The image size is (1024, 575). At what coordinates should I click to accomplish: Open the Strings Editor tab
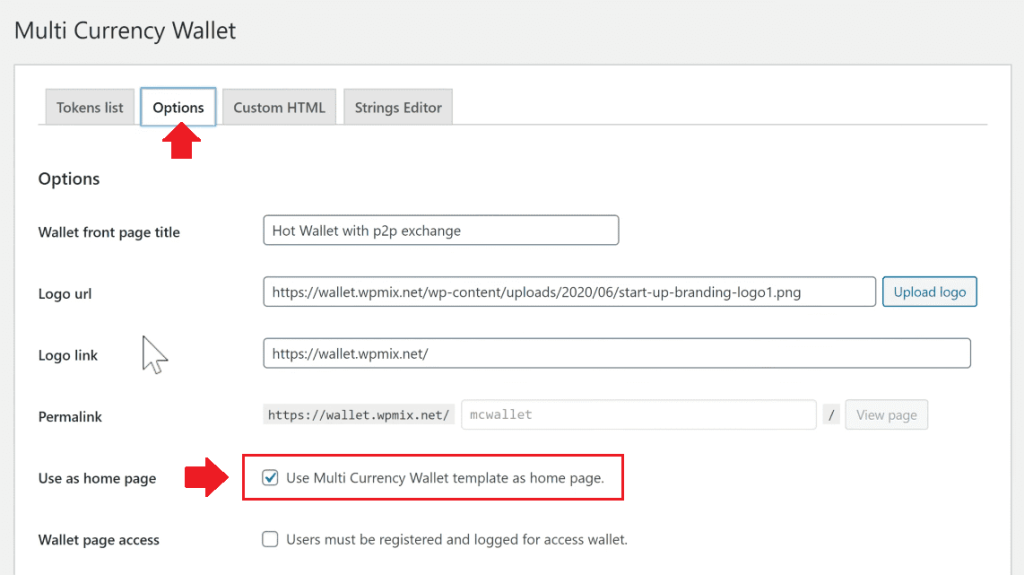(398, 107)
